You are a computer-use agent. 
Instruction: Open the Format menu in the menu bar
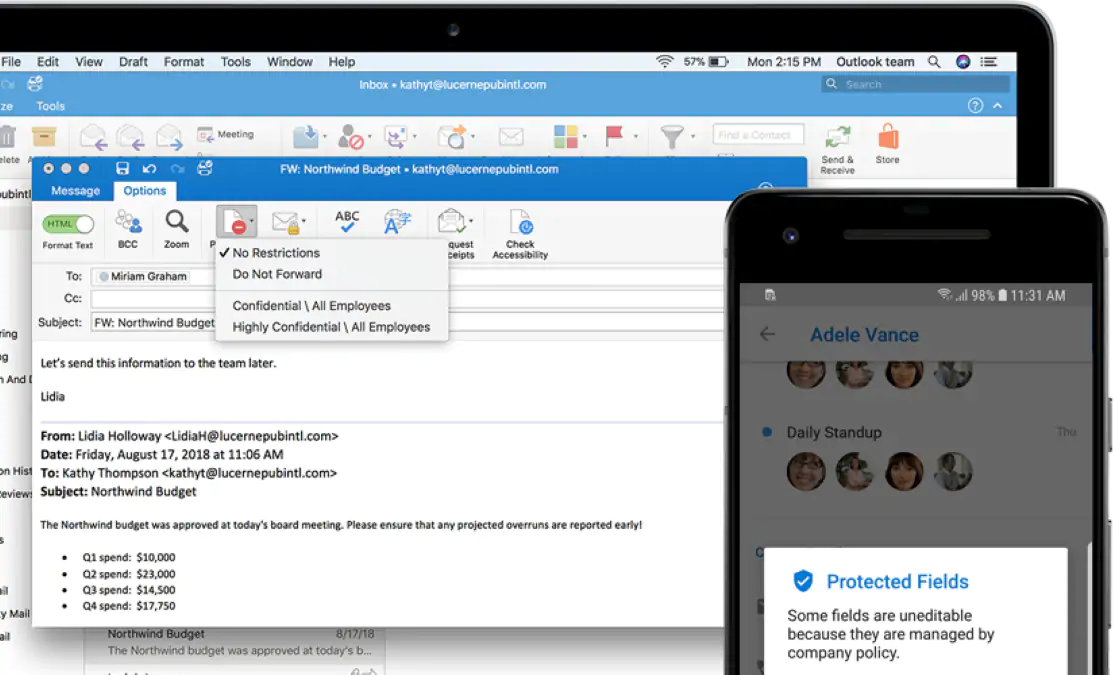[184, 61]
